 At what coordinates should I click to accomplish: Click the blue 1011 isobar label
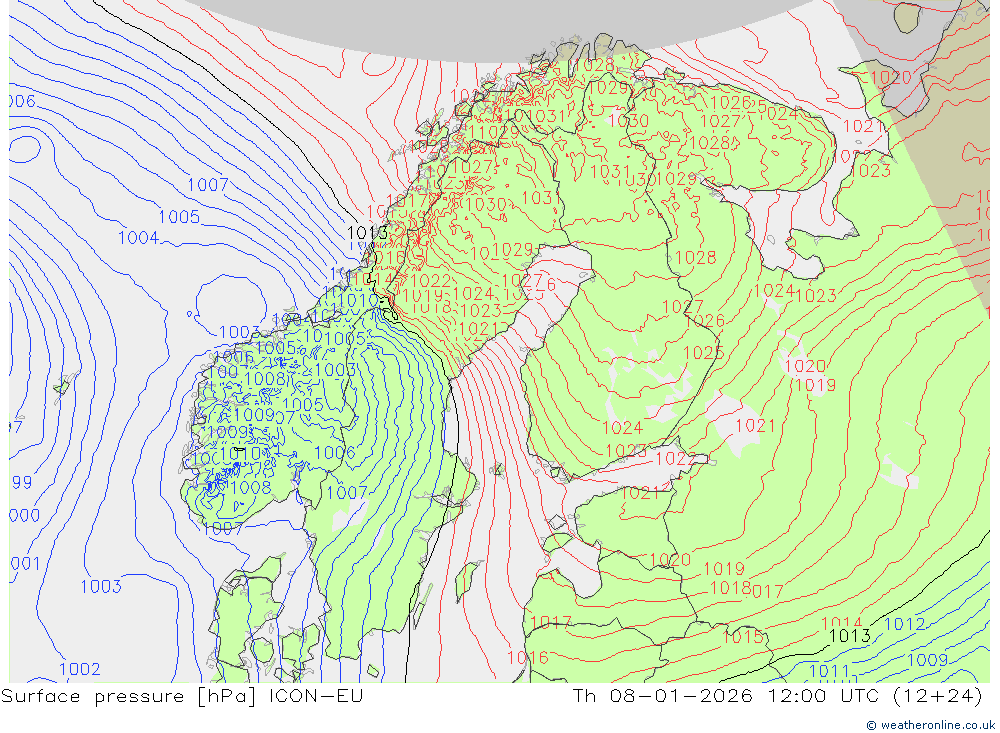[829, 671]
